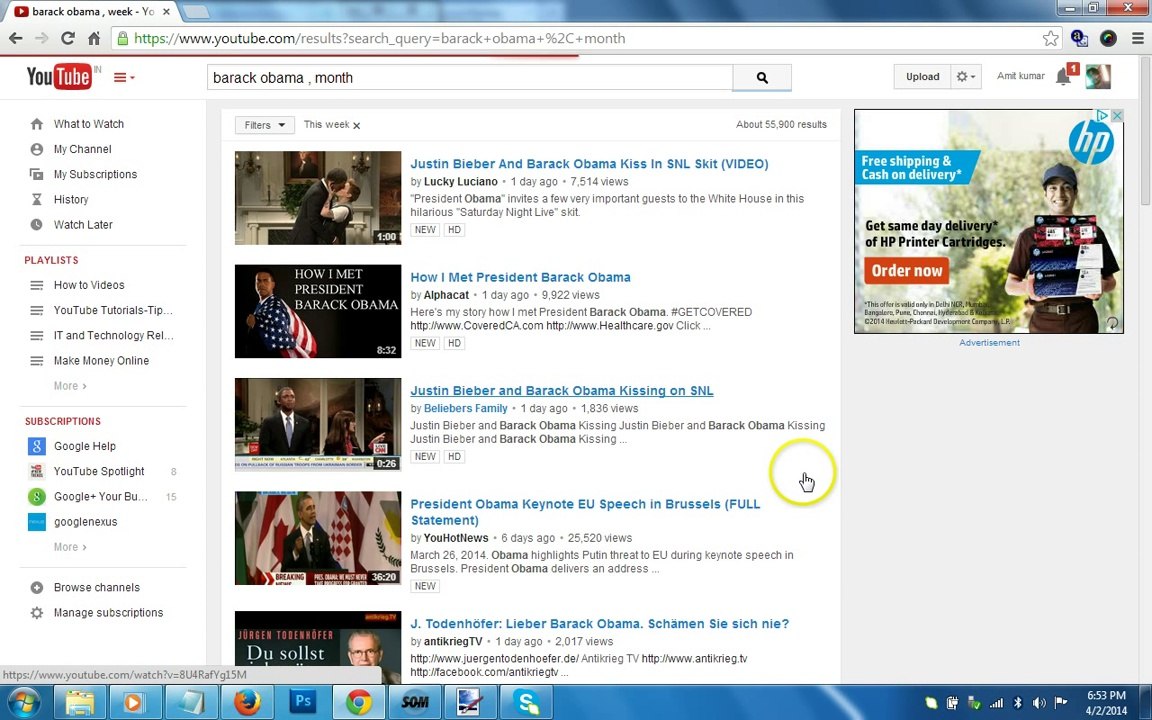This screenshot has width=1152, height=720.
Task: Open What to Watch in sidebar
Action: pyautogui.click(x=88, y=124)
